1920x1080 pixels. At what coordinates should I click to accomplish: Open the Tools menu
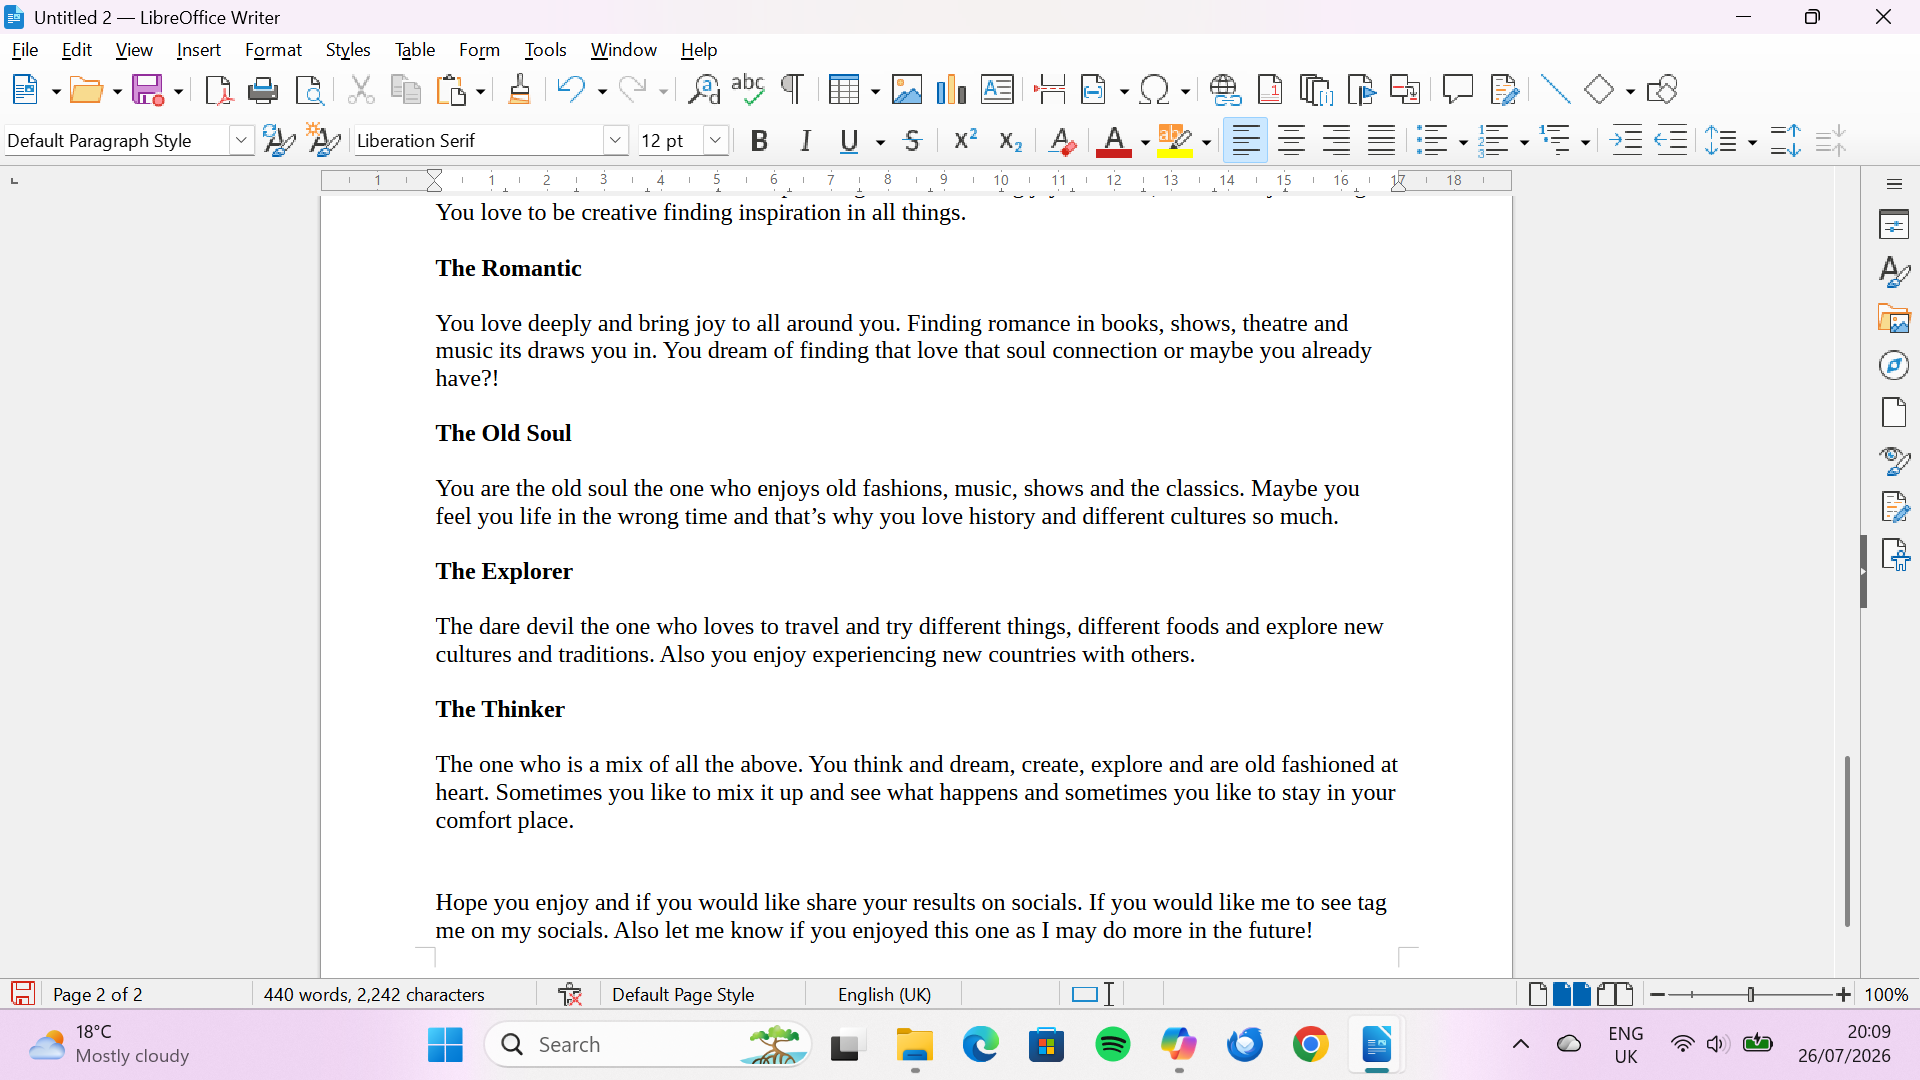[x=545, y=50]
